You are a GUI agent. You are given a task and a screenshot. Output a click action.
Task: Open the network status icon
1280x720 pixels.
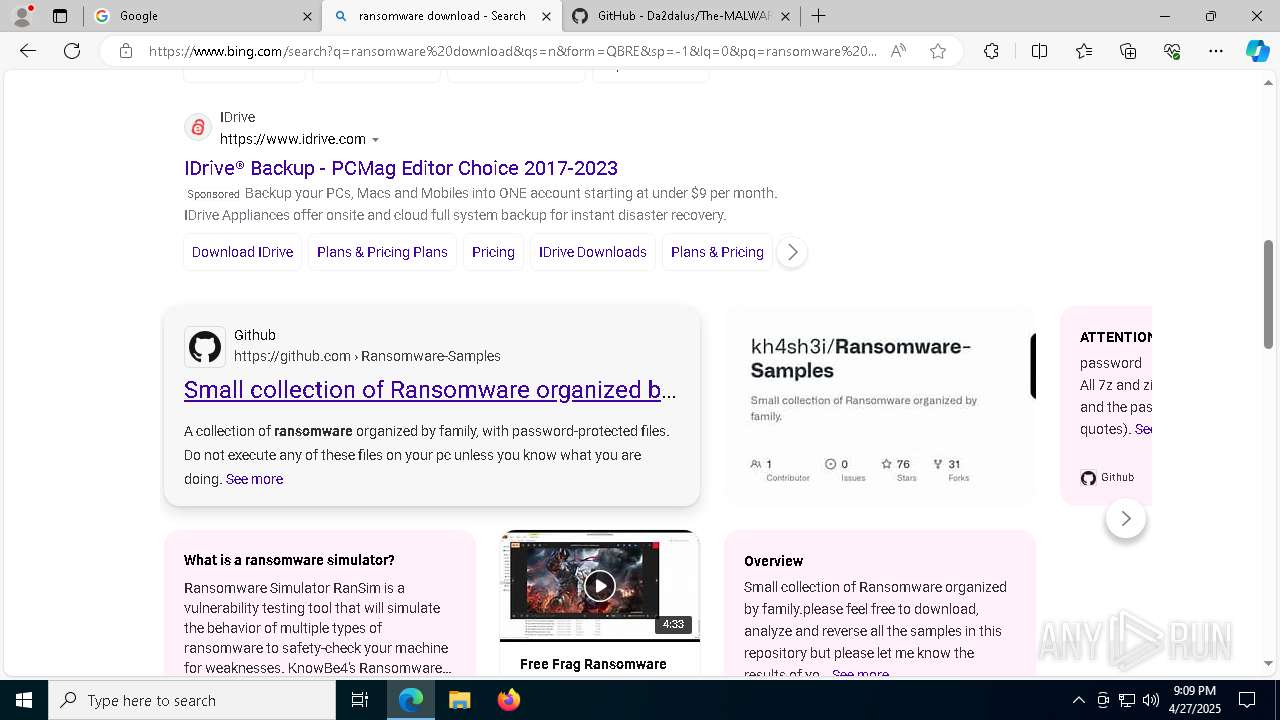(1127, 700)
